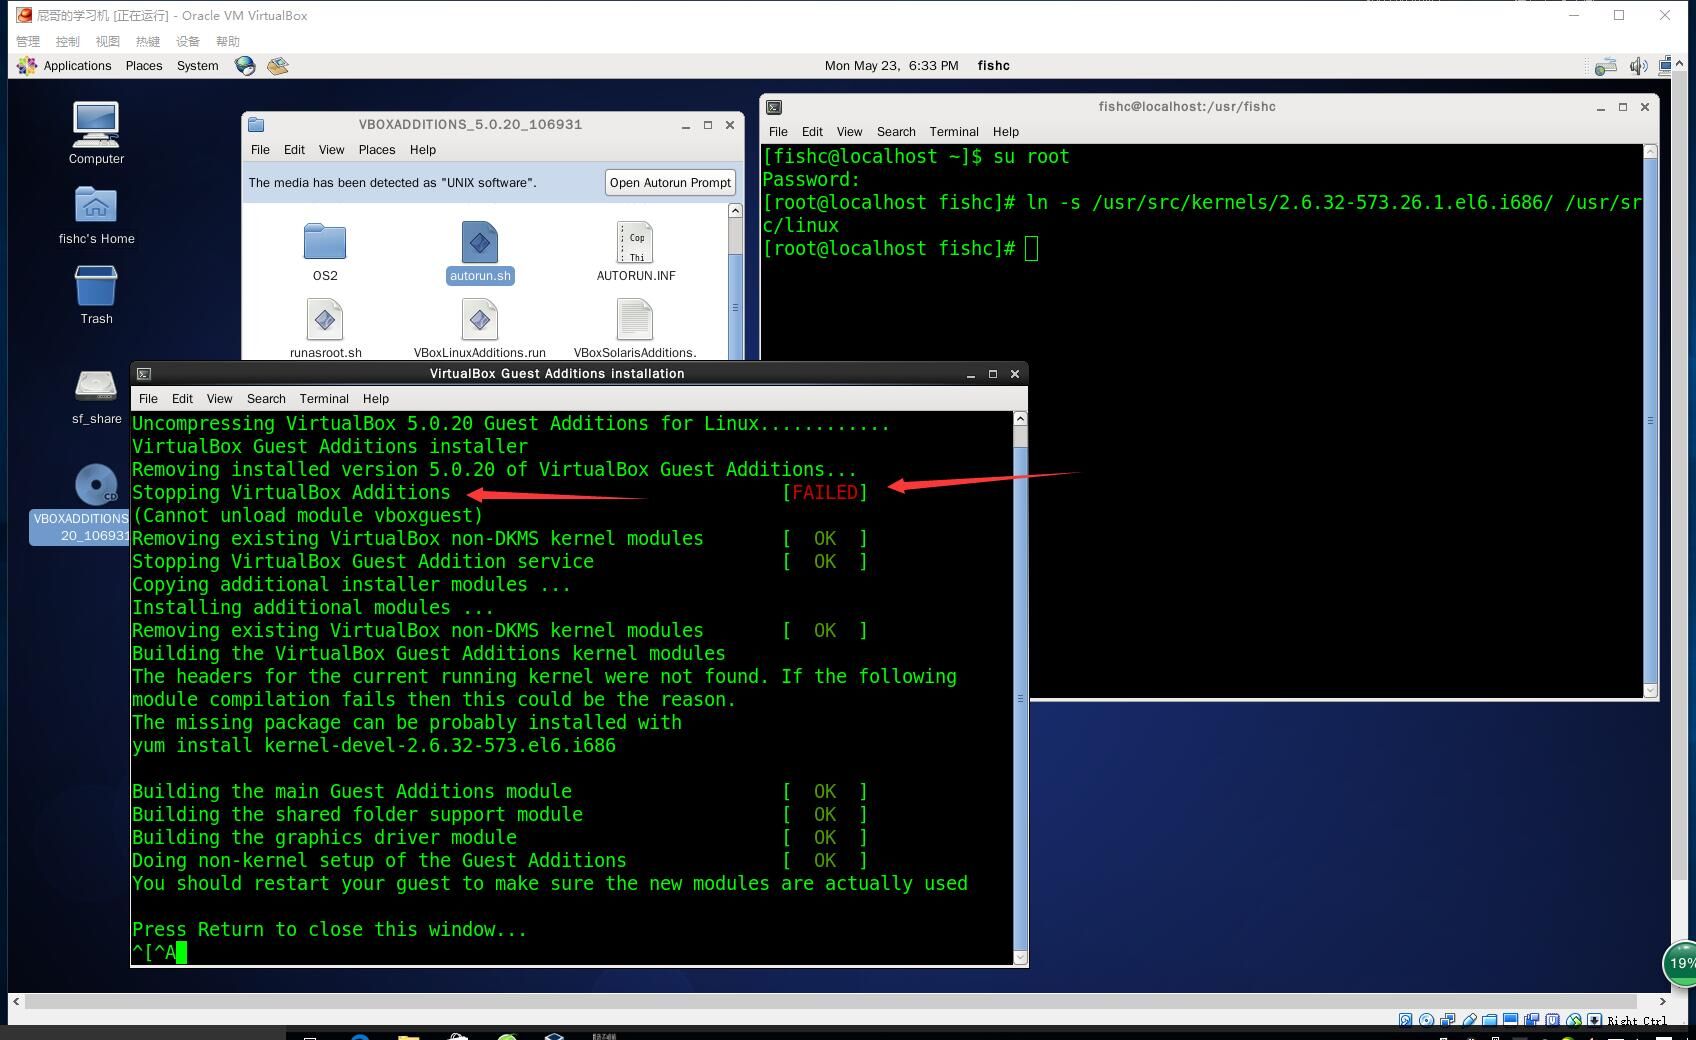Click the volume speaker icon in GNOME panel
The image size is (1696, 1040).
[x=1638, y=66]
